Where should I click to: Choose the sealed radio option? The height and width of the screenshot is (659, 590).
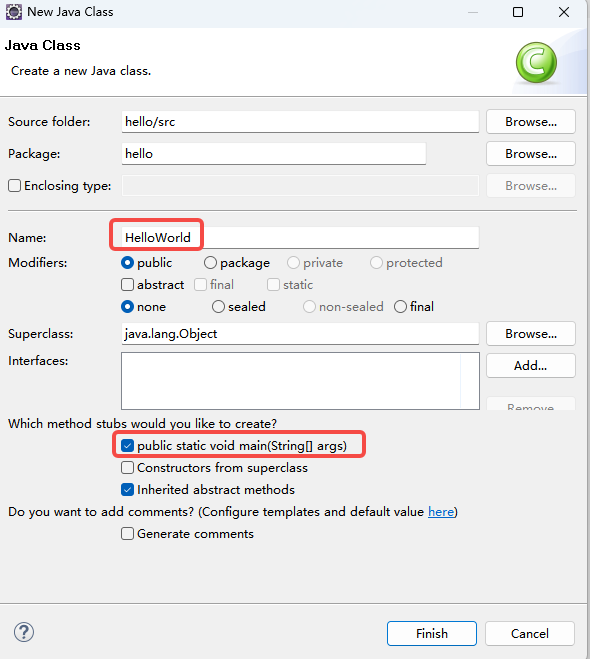click(x=218, y=306)
